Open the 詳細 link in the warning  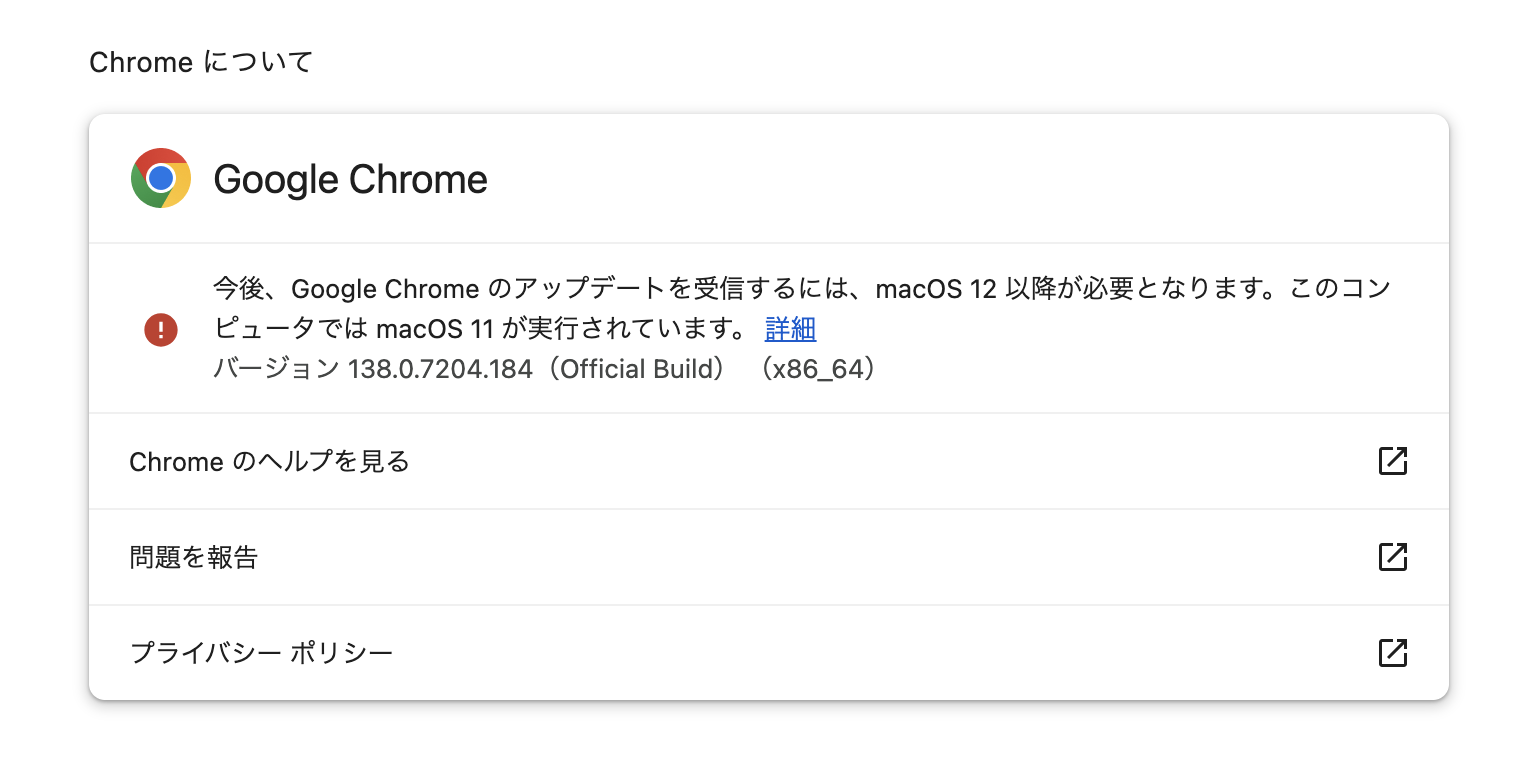(790, 329)
